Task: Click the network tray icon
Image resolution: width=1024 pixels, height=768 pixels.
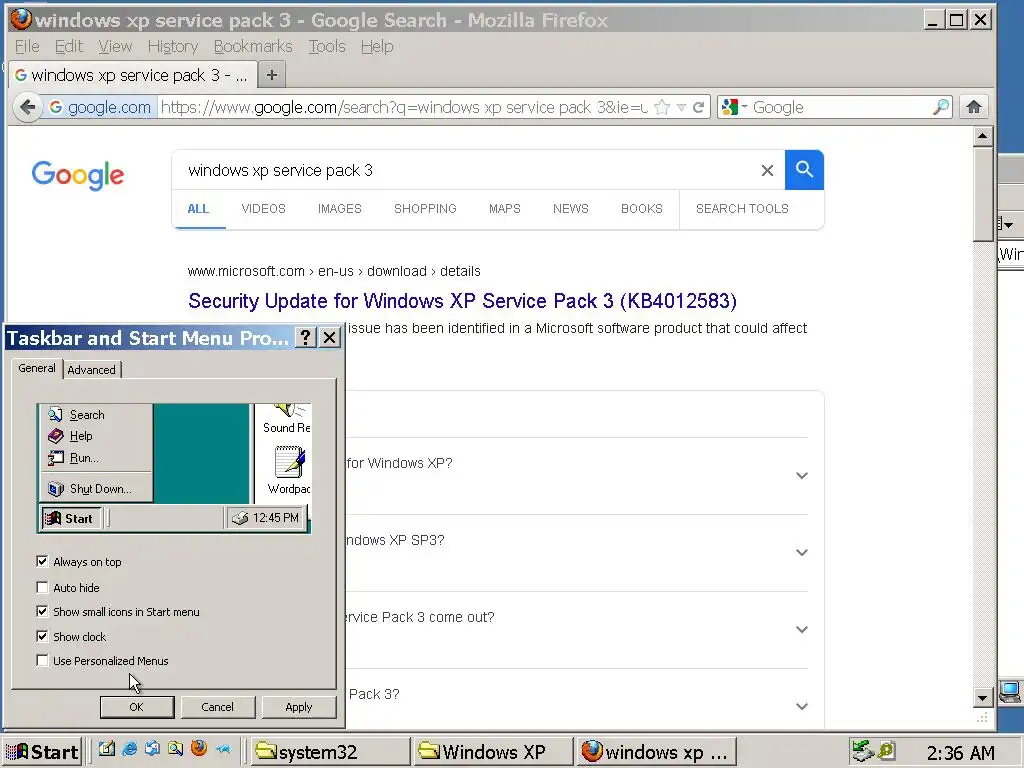Action: tap(863, 750)
